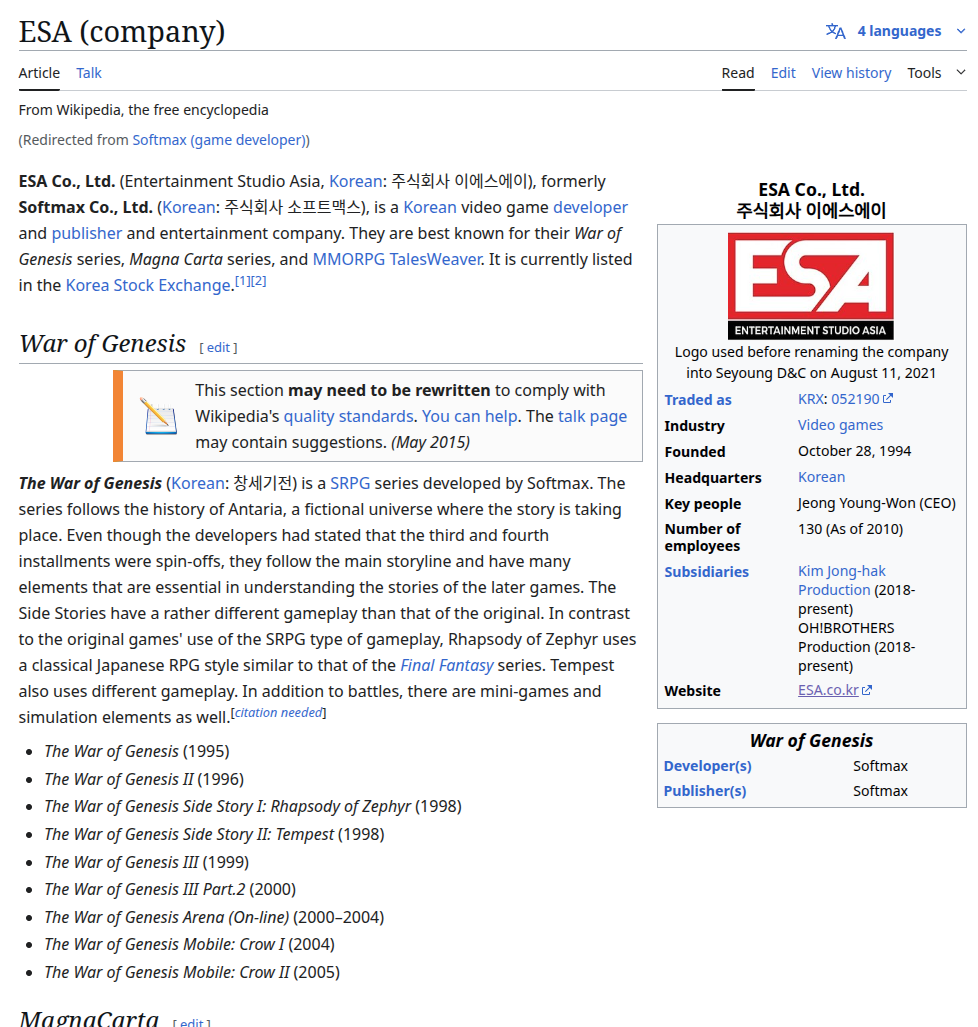Click the Korean link after Softmax Co., Ltd.

click(189, 208)
